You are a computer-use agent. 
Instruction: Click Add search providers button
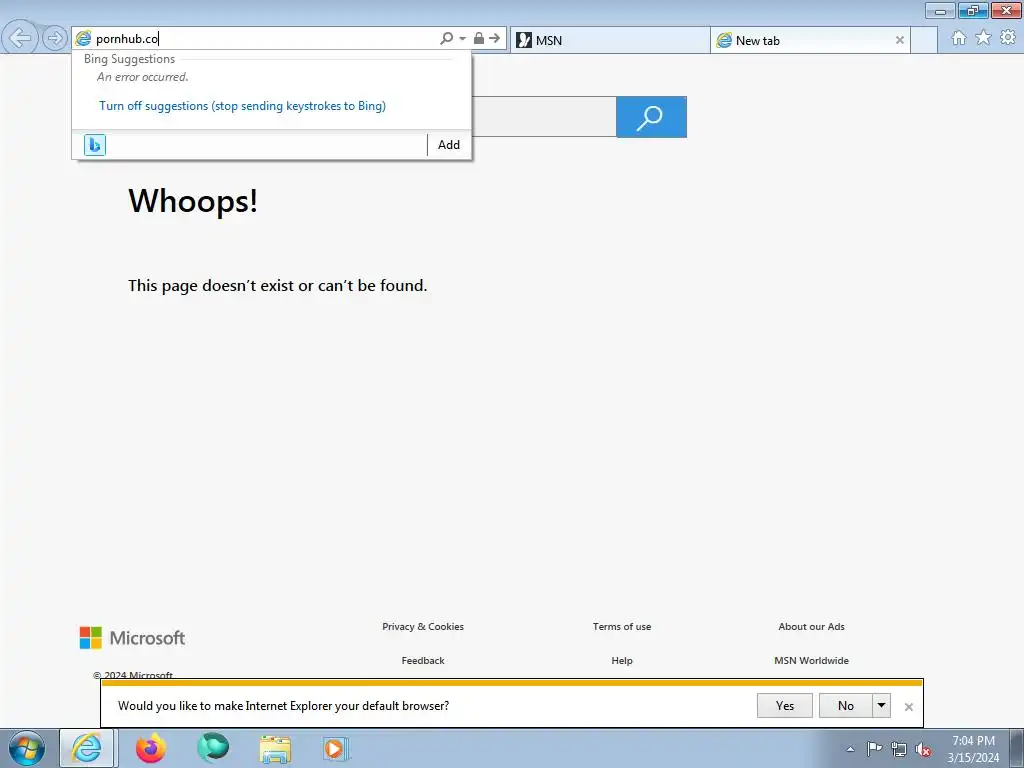(x=449, y=145)
